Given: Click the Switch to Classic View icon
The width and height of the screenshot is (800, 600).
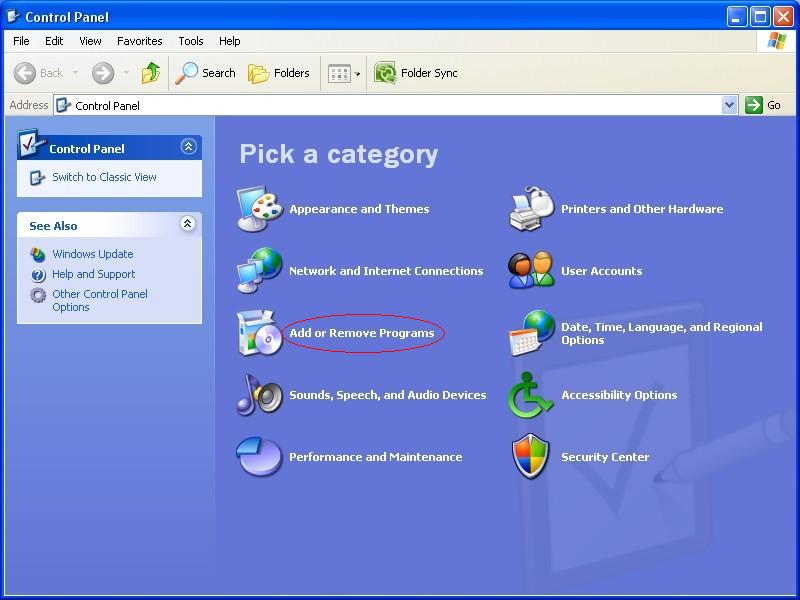Looking at the screenshot, I should (x=37, y=178).
